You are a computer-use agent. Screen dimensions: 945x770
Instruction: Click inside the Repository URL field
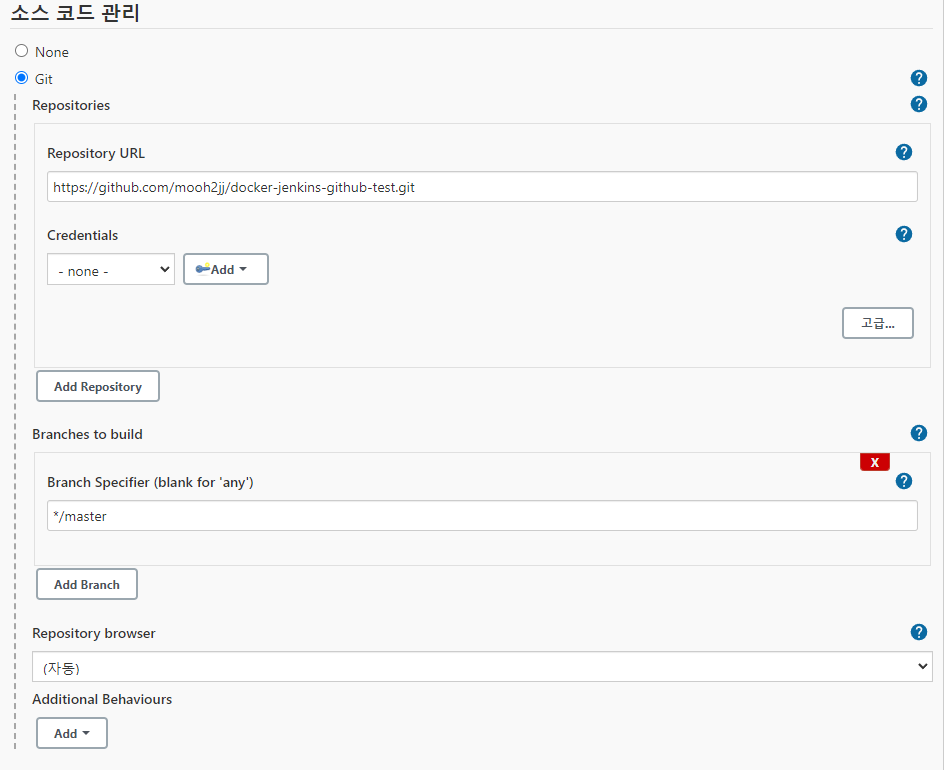click(482, 186)
